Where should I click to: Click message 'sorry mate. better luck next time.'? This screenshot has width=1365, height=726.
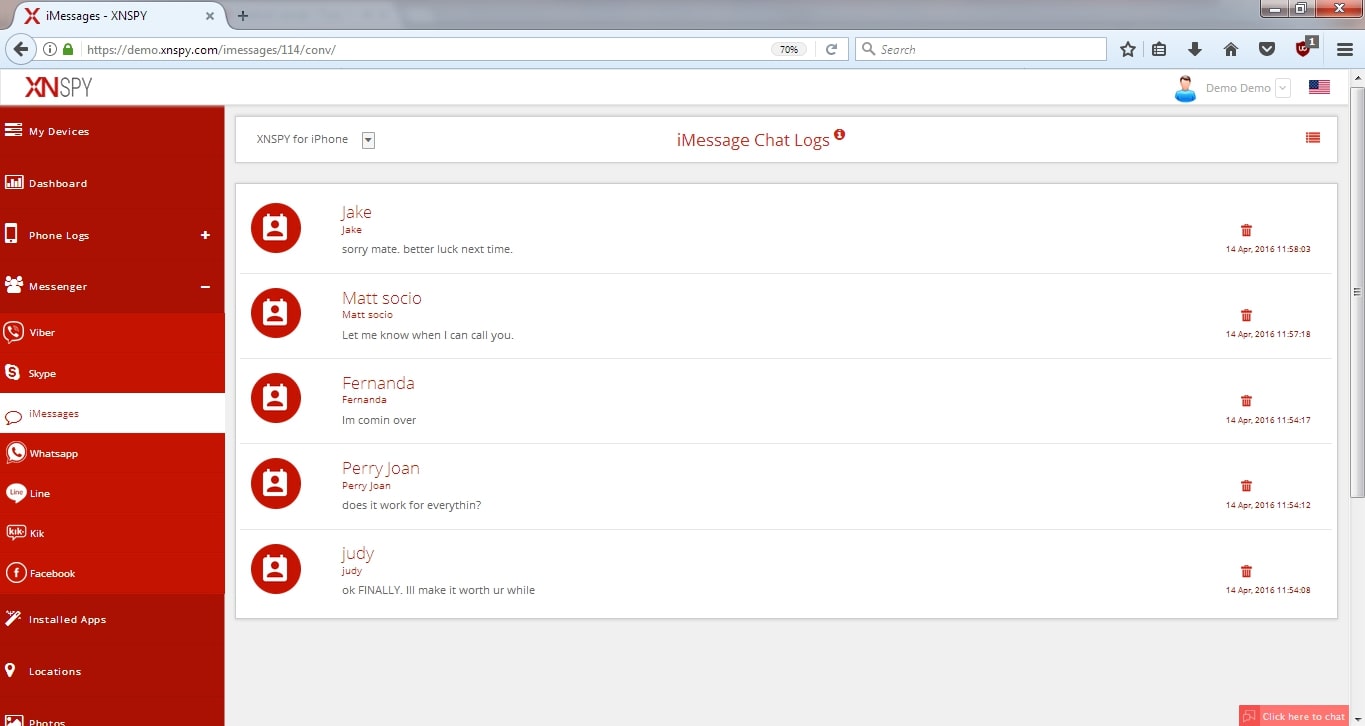tap(427, 249)
